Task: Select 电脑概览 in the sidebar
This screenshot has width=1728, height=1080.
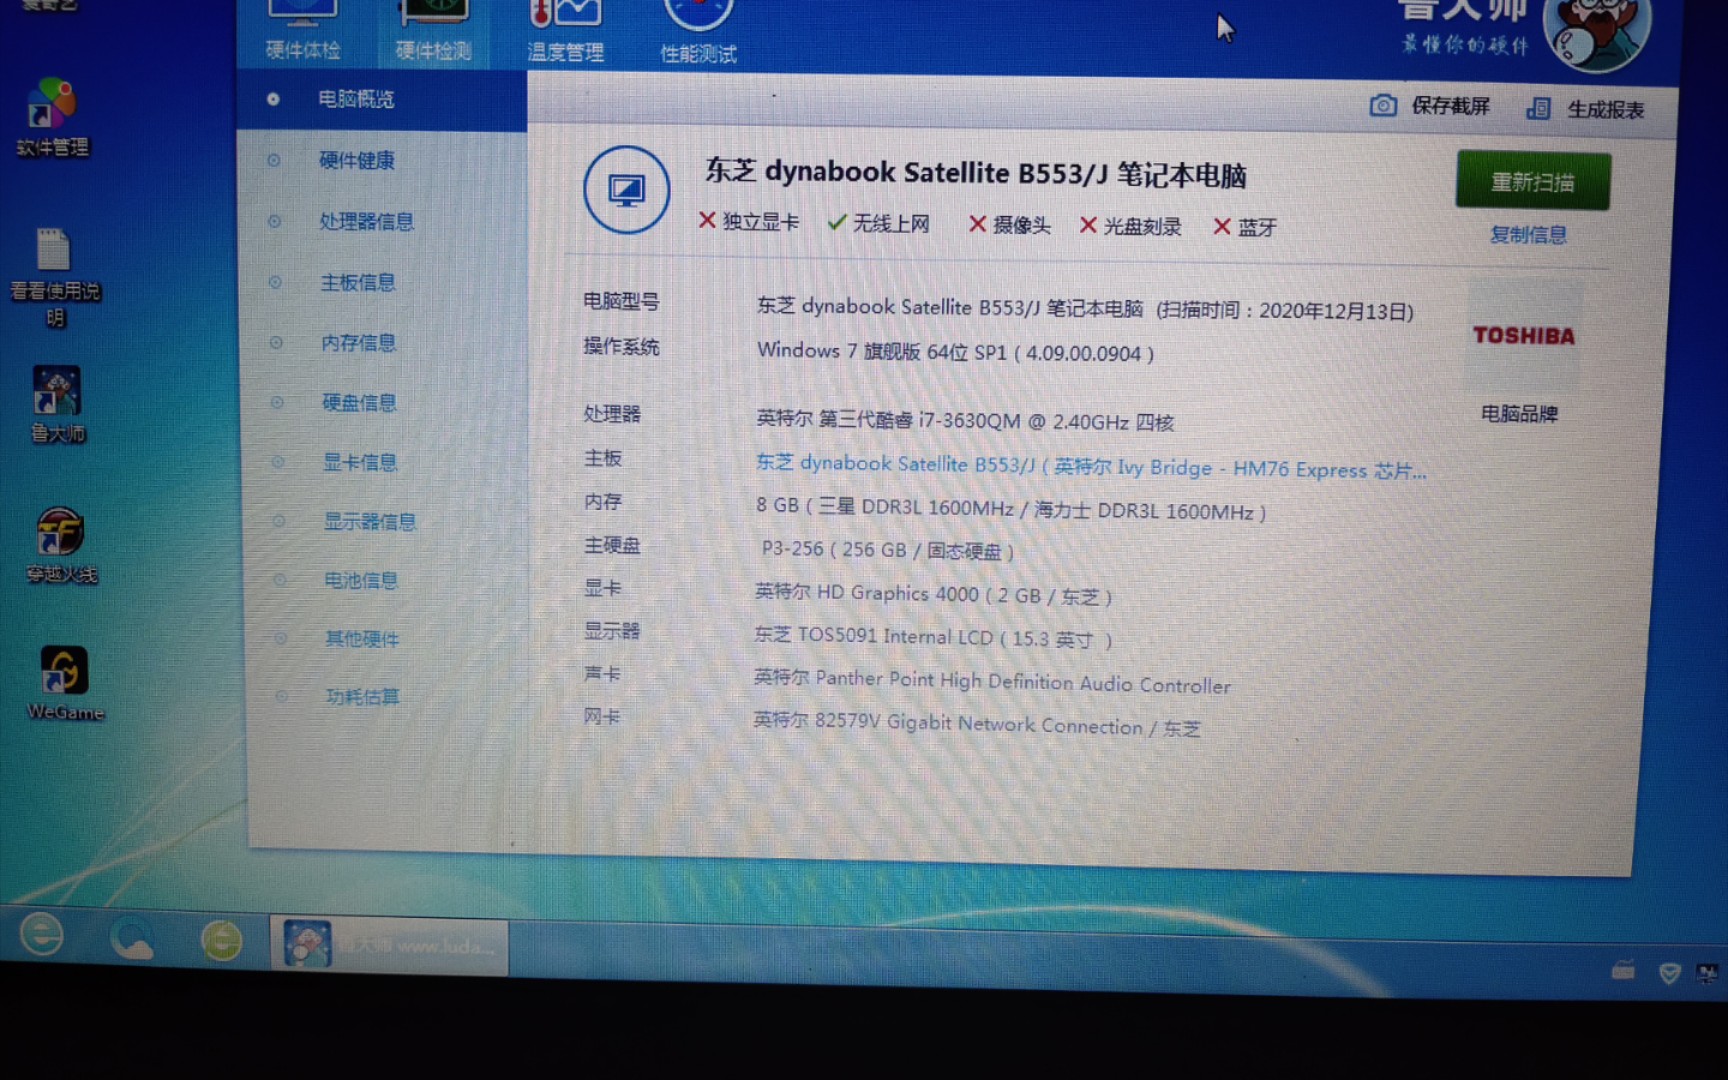Action: pyautogui.click(x=381, y=99)
